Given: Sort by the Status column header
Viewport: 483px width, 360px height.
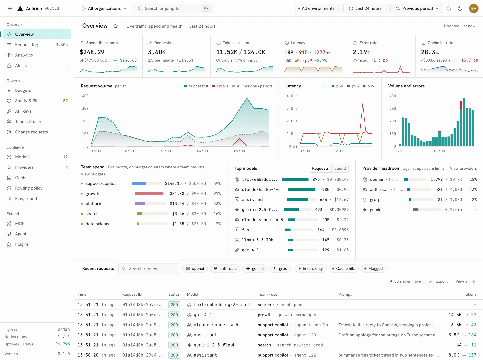Looking at the screenshot, I should (x=173, y=295).
